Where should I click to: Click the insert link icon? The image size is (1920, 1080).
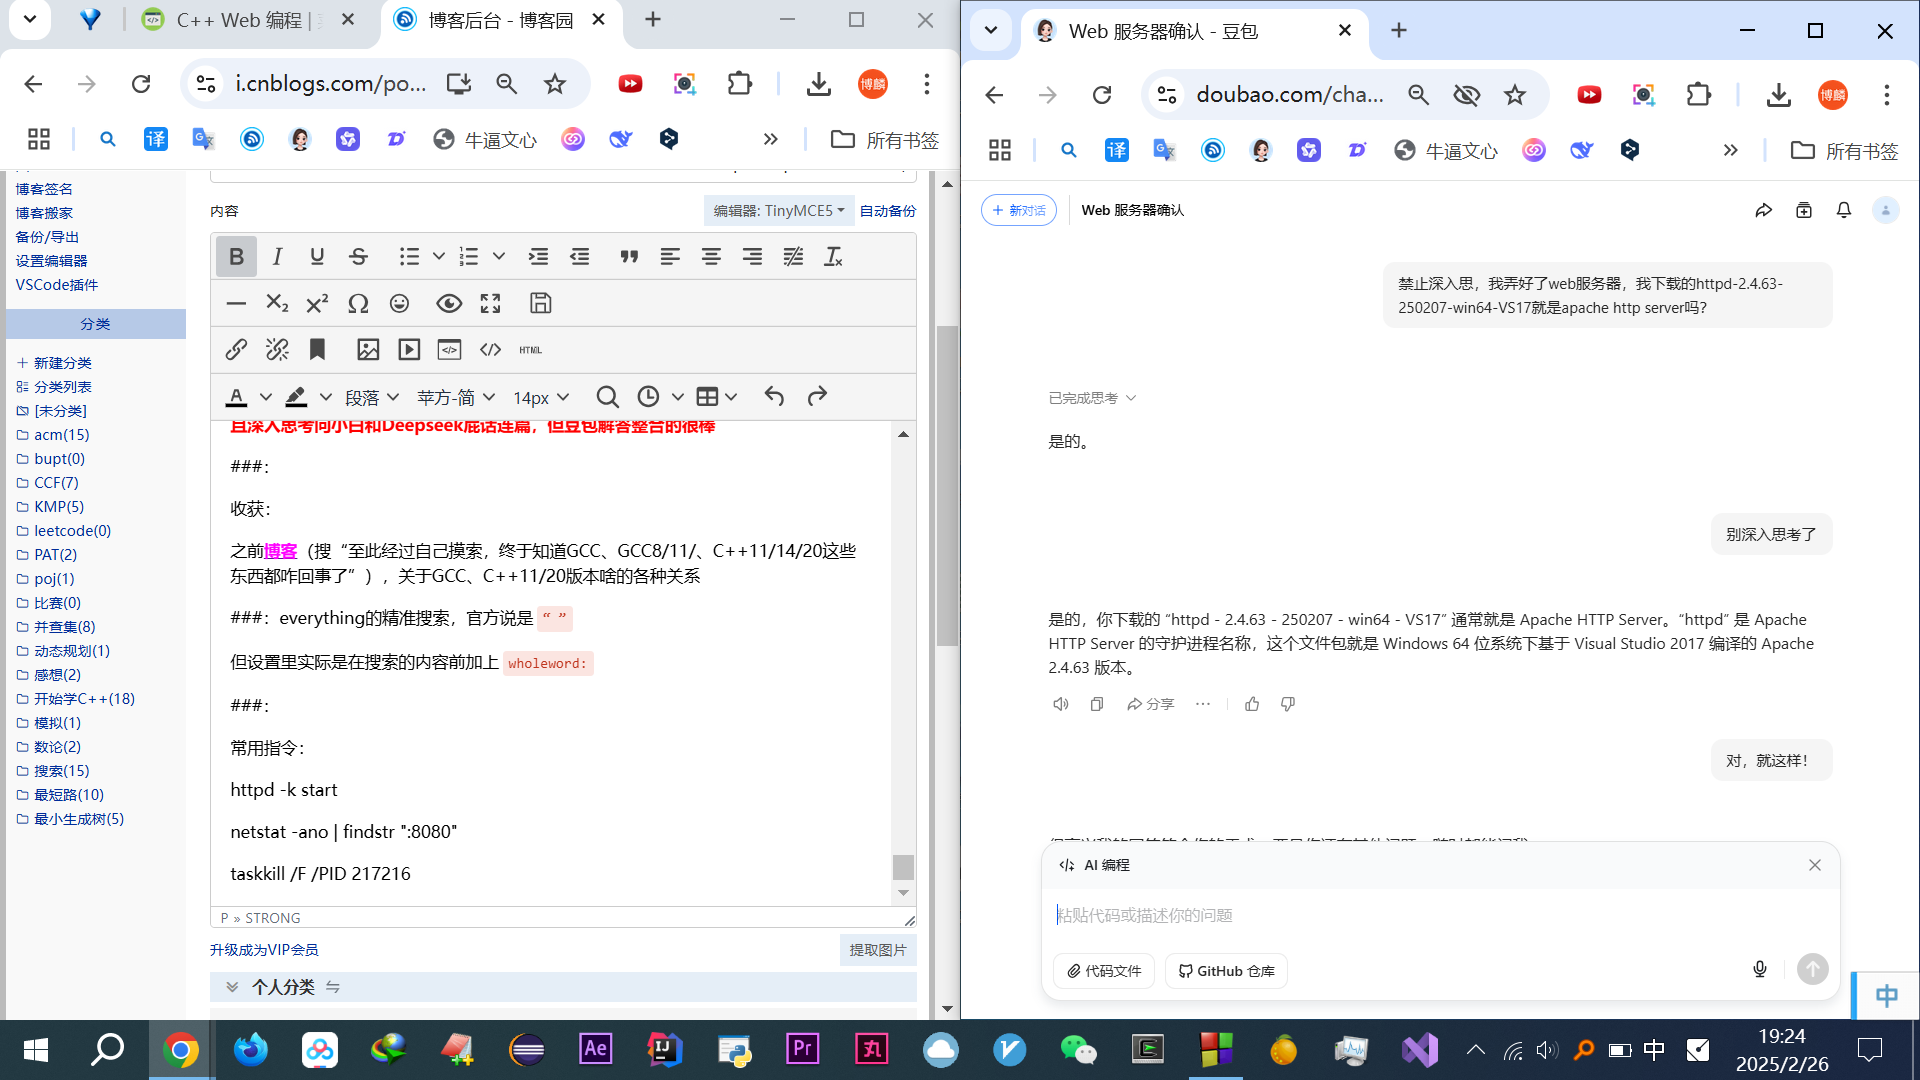(x=236, y=349)
